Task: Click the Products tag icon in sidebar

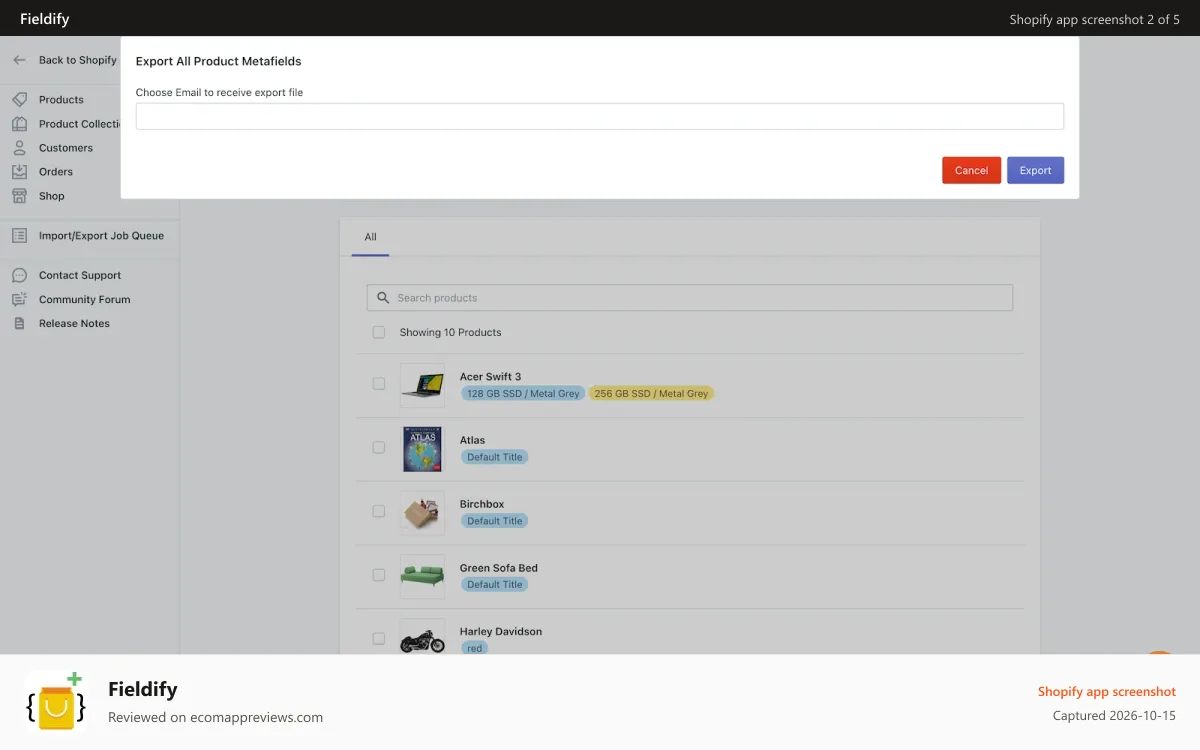Action: click(x=19, y=100)
